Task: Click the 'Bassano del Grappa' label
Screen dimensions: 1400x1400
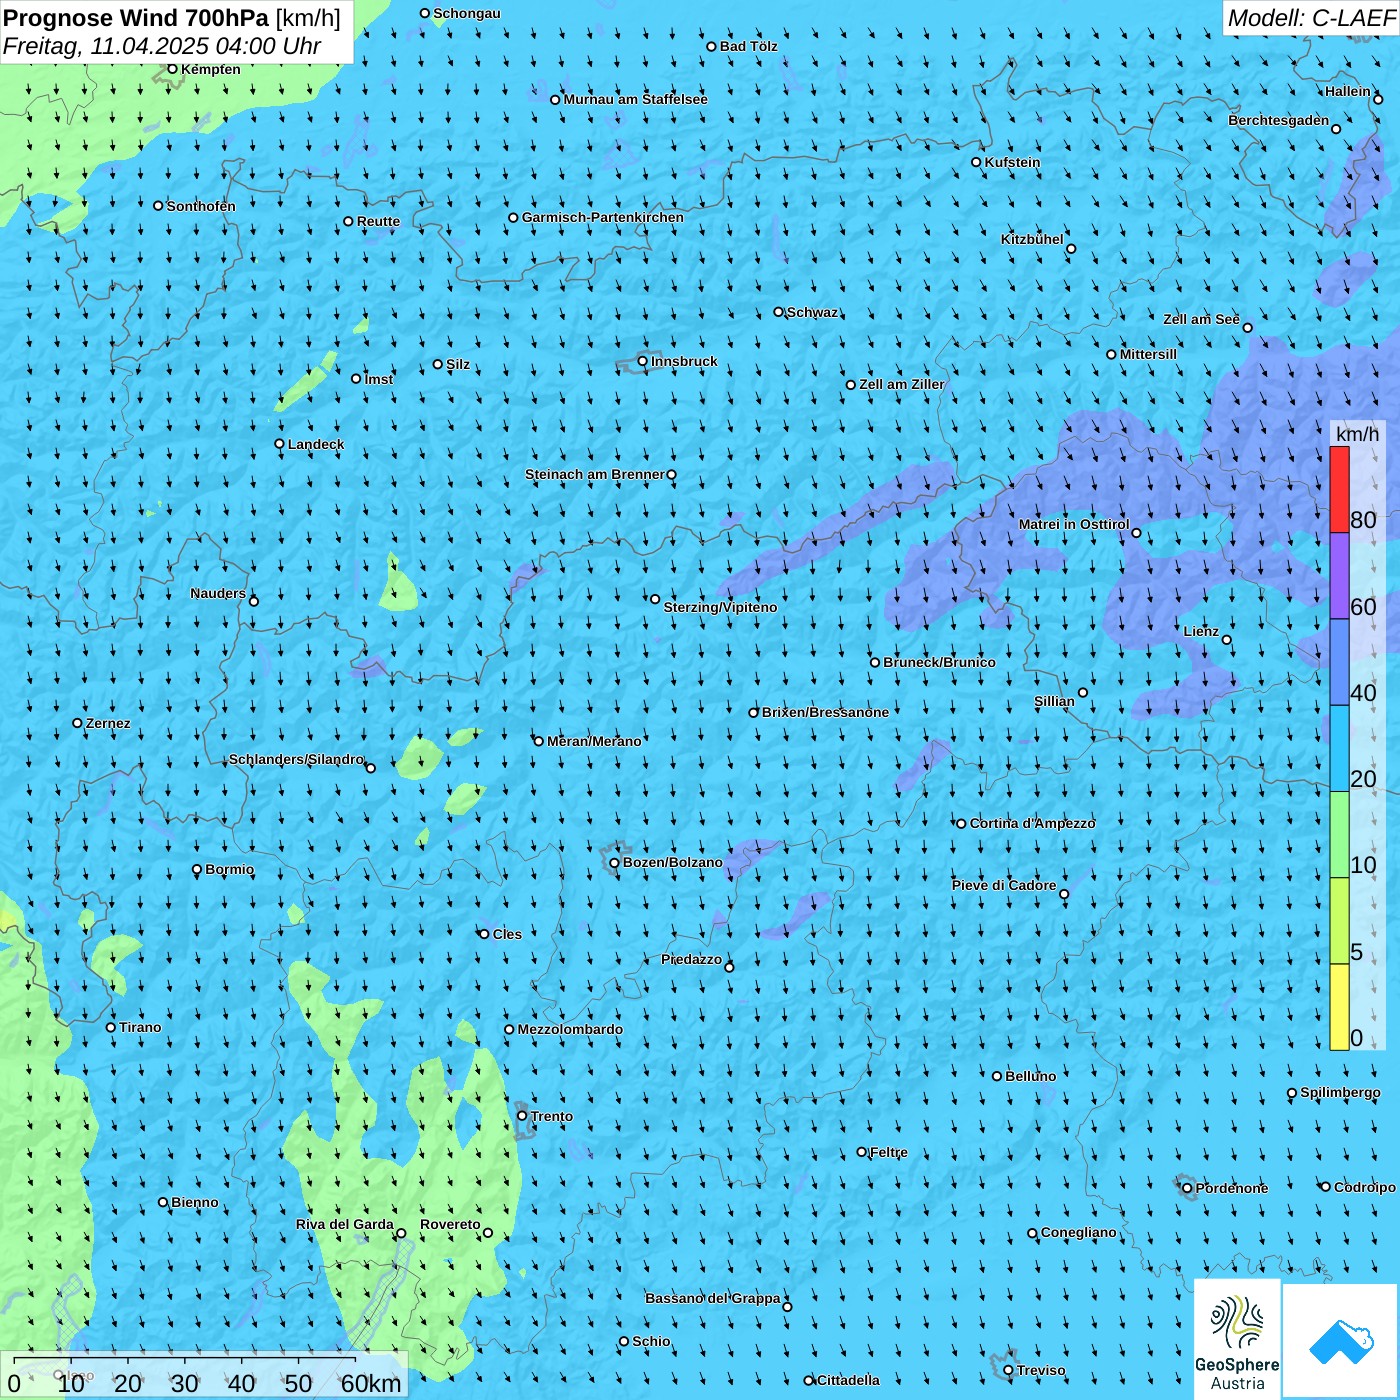Action: pos(713,1298)
